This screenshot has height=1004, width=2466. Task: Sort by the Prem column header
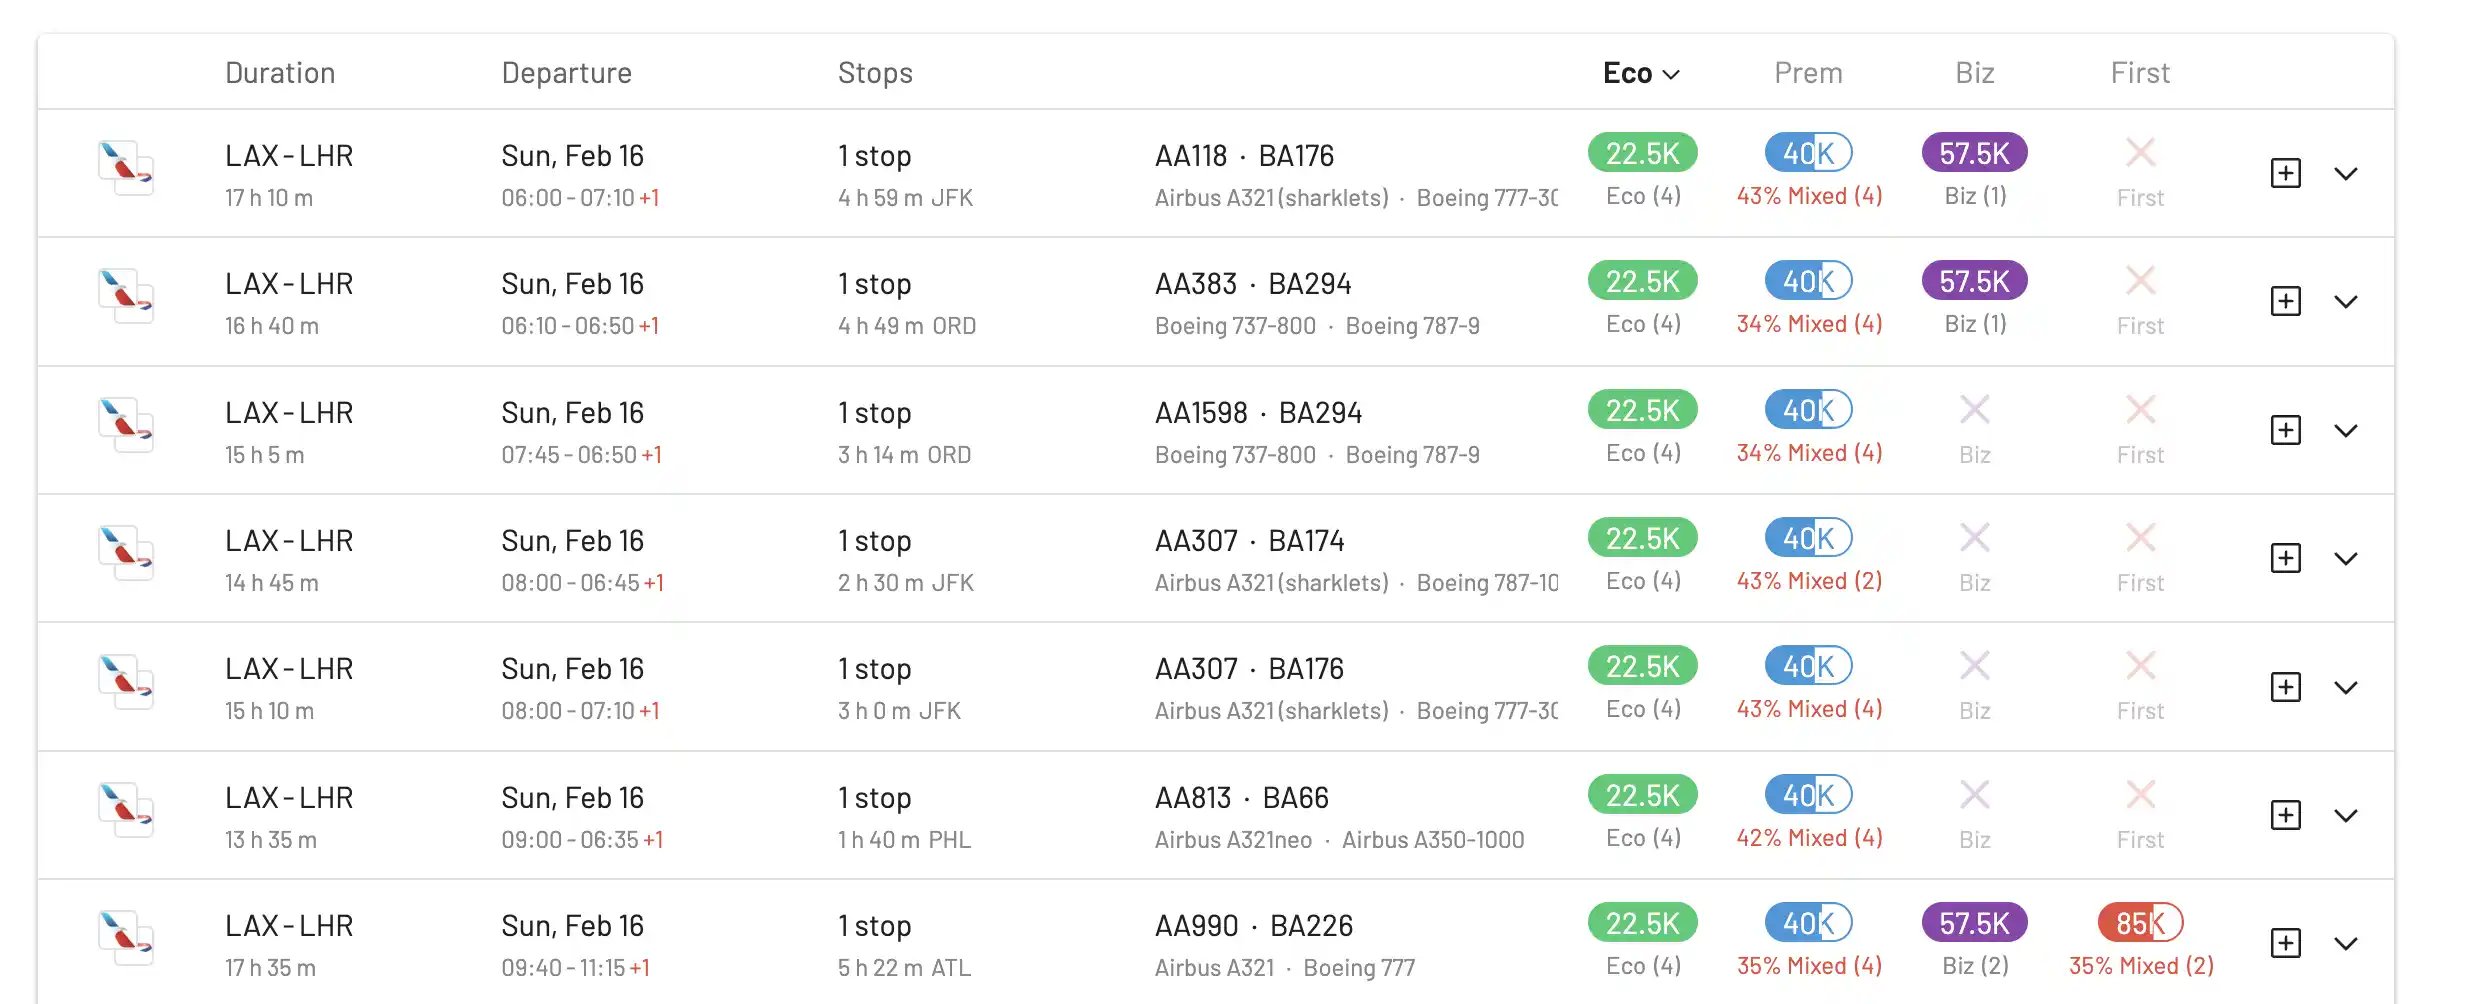1808,73
